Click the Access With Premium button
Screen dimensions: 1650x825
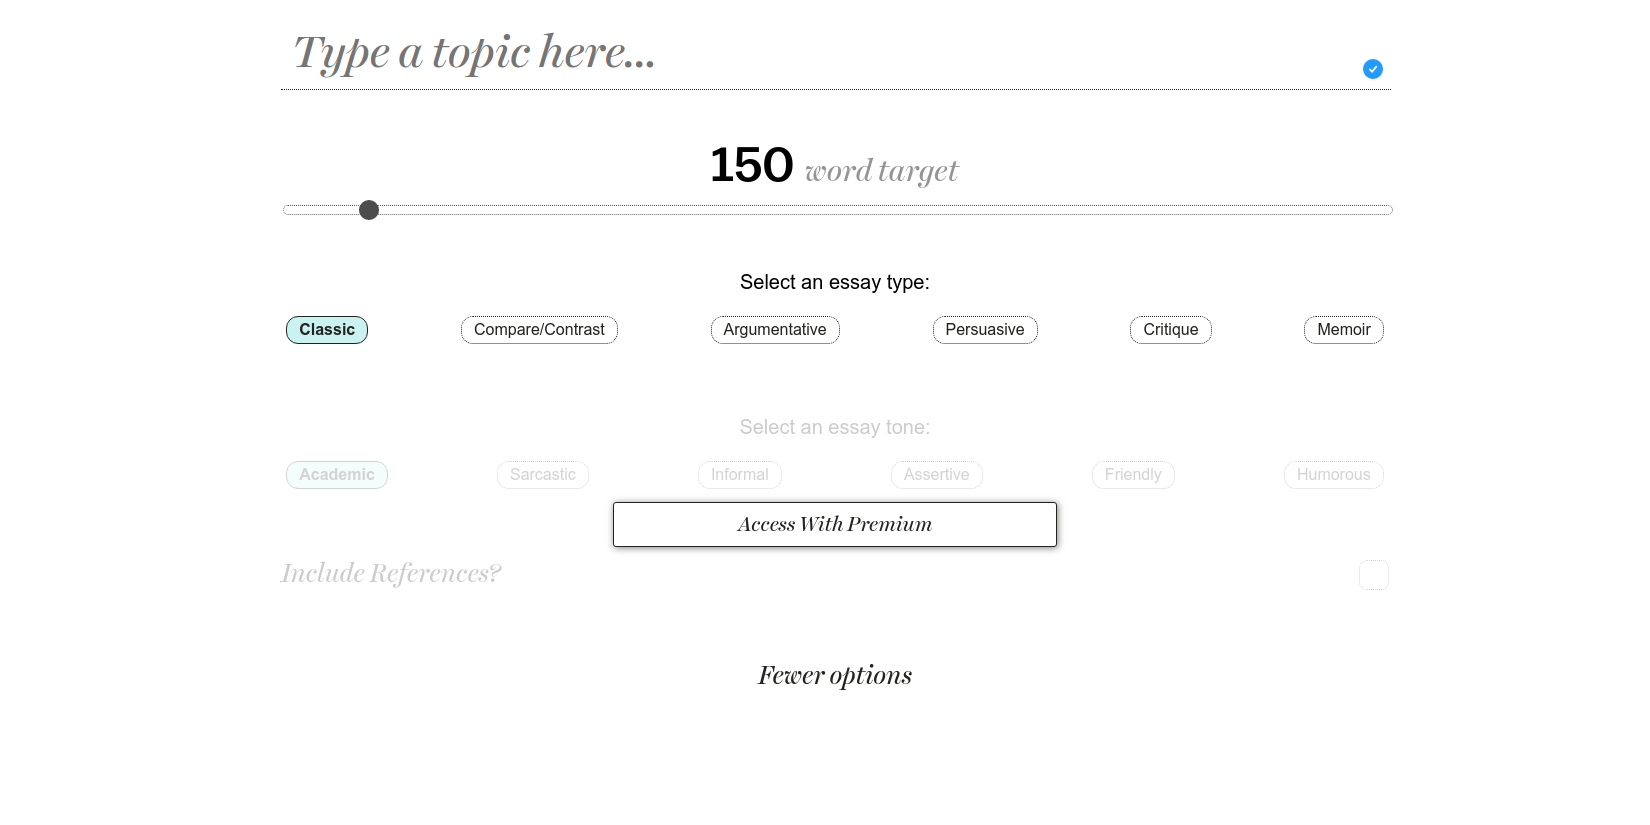coord(835,525)
